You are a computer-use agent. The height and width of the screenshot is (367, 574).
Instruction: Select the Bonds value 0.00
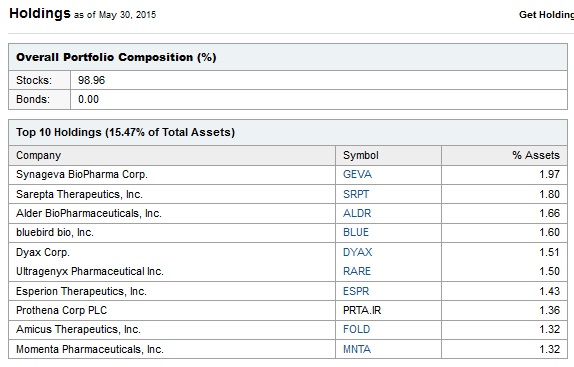(x=88, y=99)
